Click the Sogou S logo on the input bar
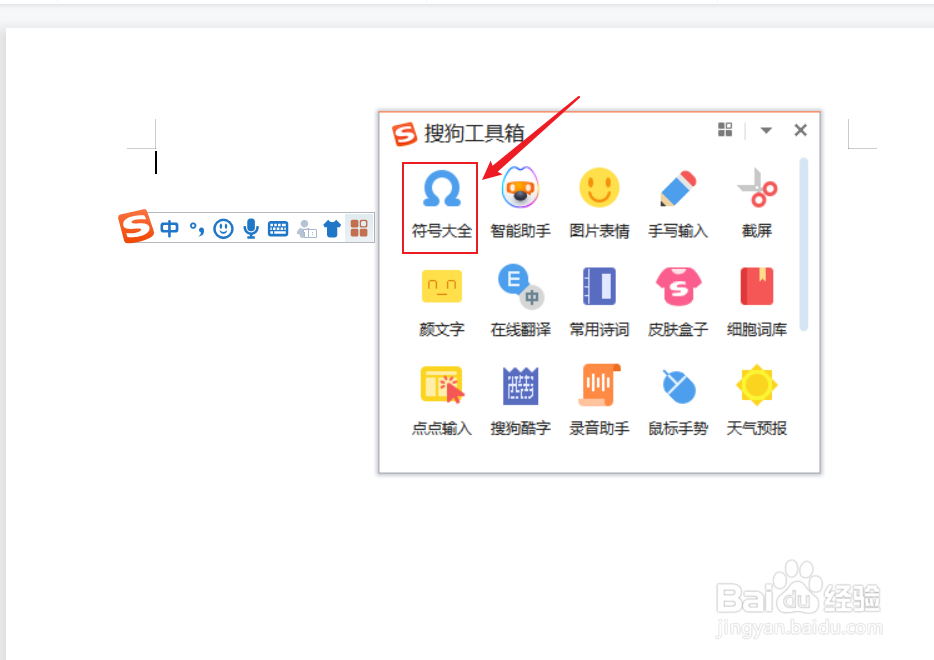This screenshot has height=660, width=934. 136,226
